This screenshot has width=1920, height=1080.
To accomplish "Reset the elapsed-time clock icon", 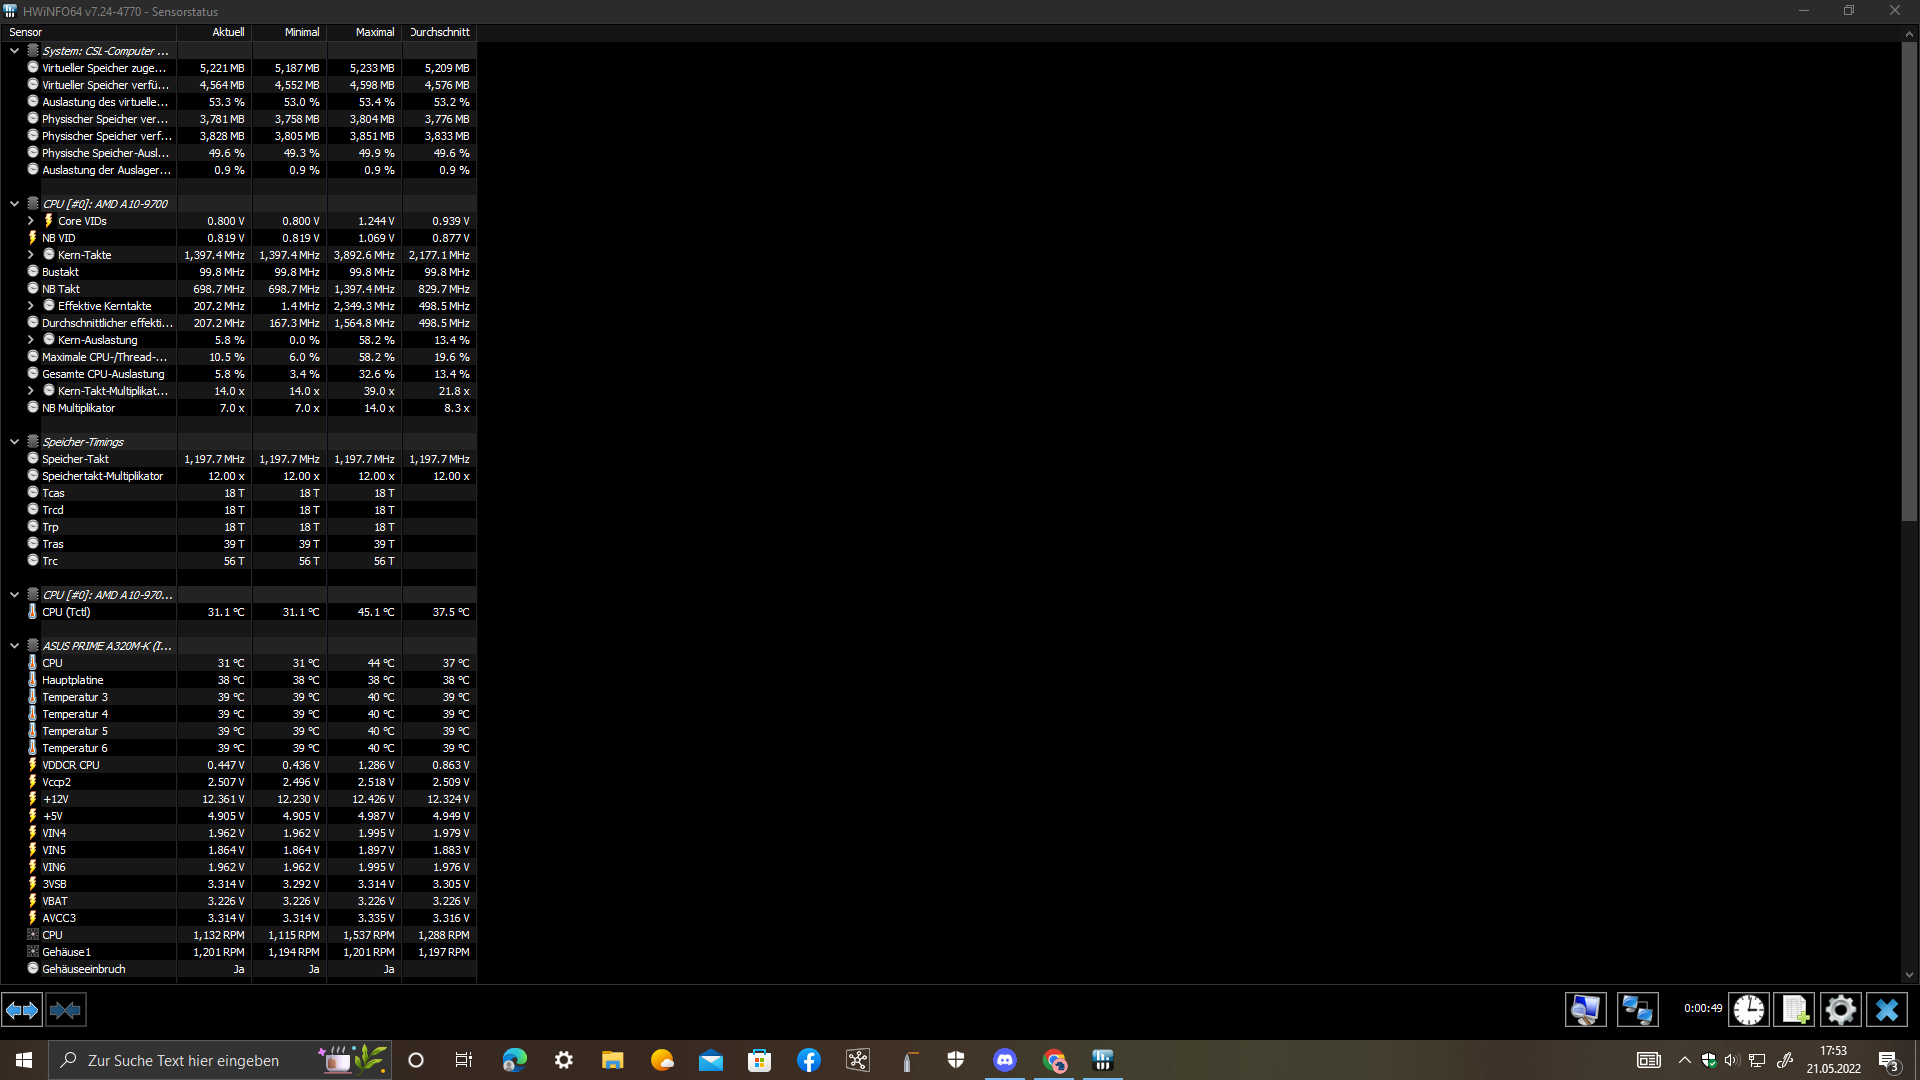I will pos(1748,1010).
